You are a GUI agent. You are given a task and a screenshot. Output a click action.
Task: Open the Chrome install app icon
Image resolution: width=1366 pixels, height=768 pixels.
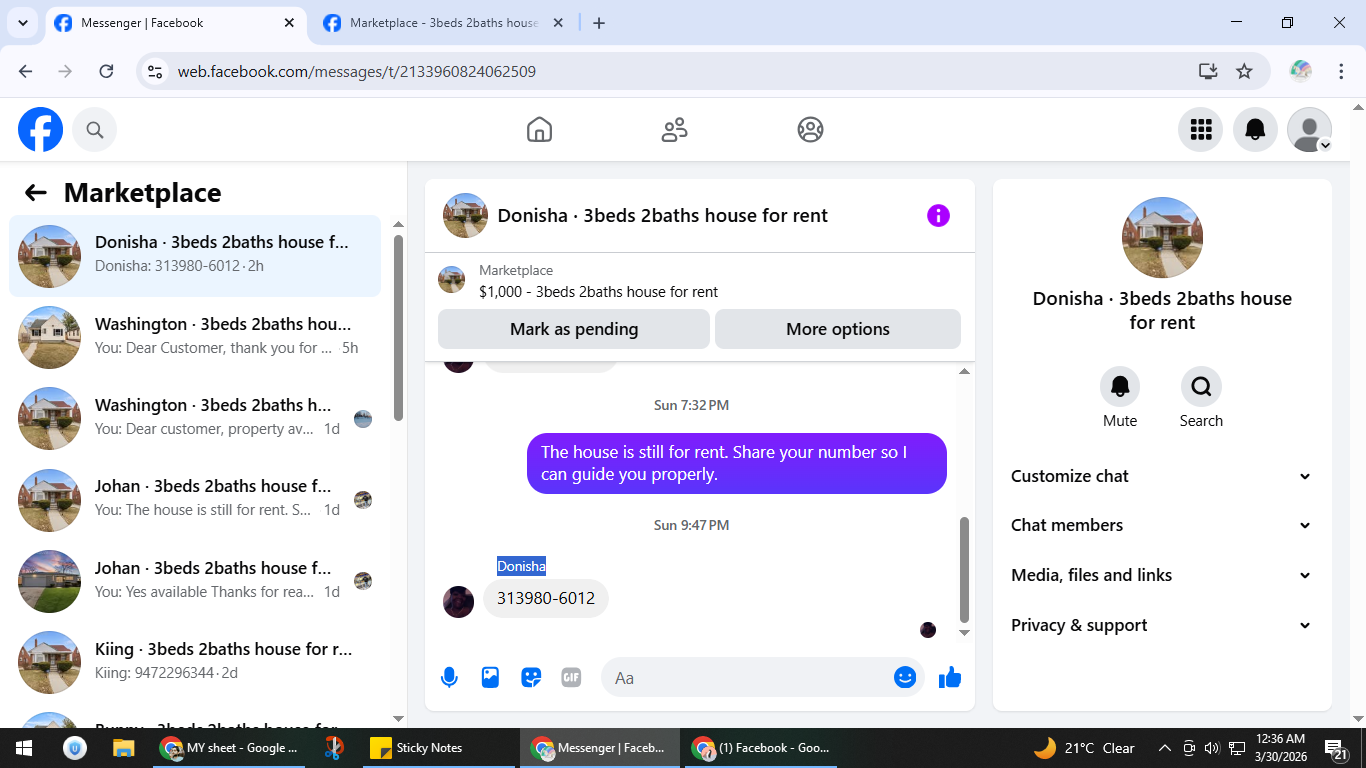click(x=1208, y=71)
